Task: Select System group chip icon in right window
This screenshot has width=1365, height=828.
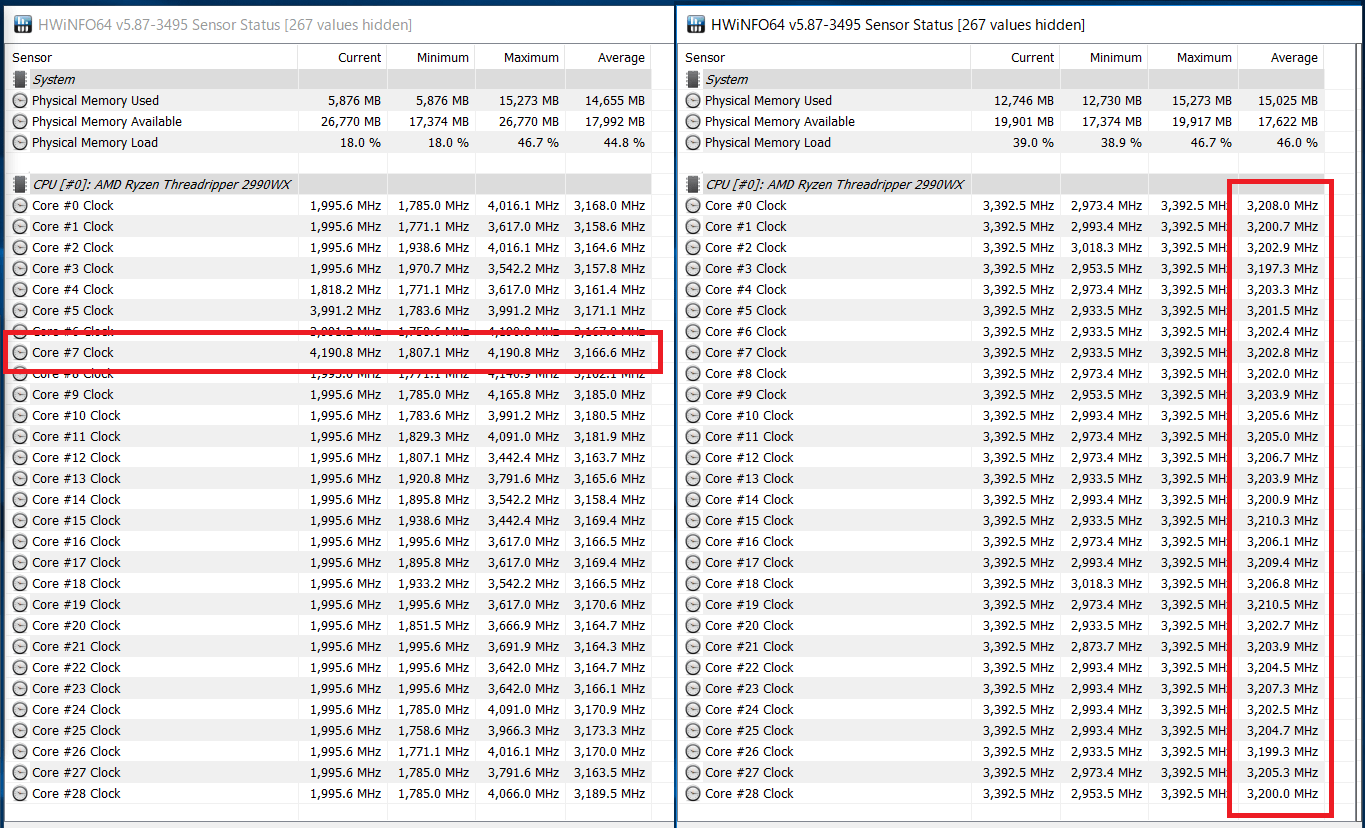Action: click(x=693, y=79)
